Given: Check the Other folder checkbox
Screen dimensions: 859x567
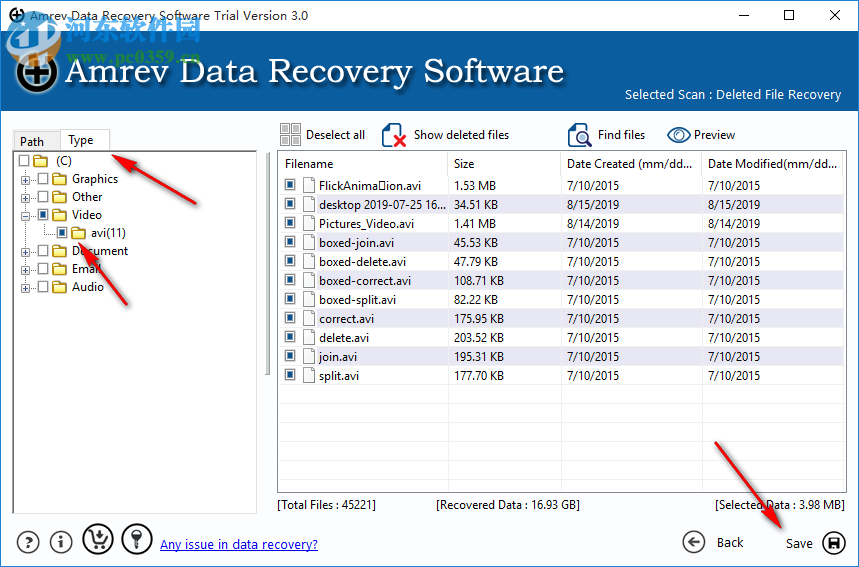Looking at the screenshot, I should [43, 197].
